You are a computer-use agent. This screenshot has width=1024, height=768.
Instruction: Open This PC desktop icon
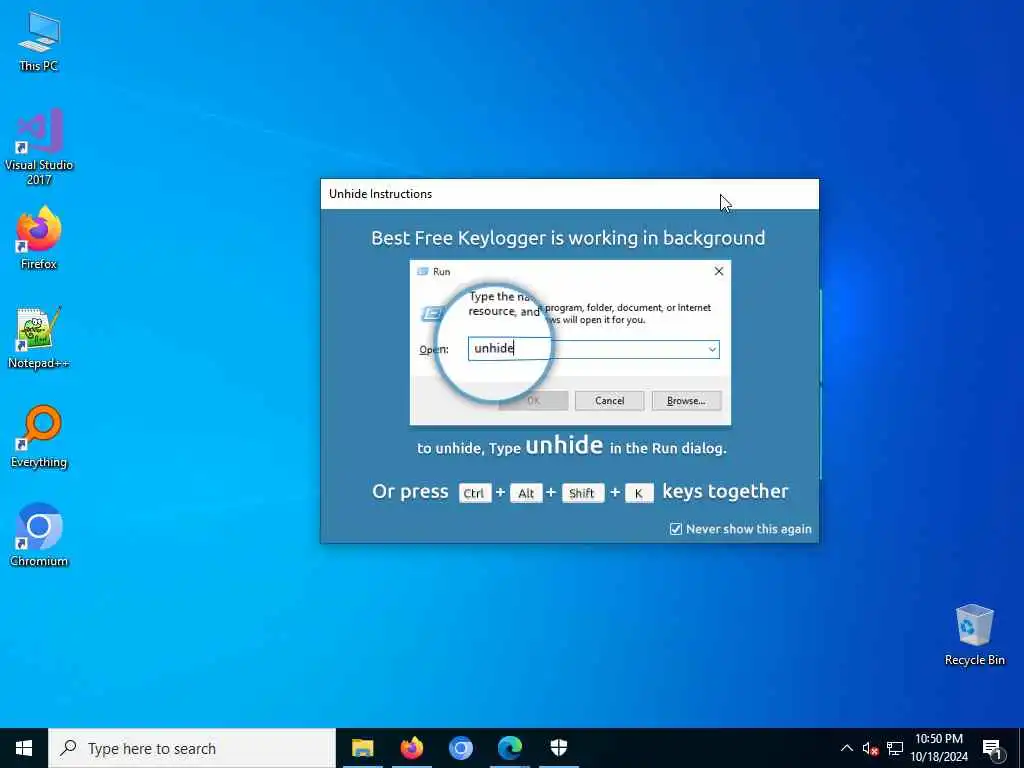tap(39, 40)
